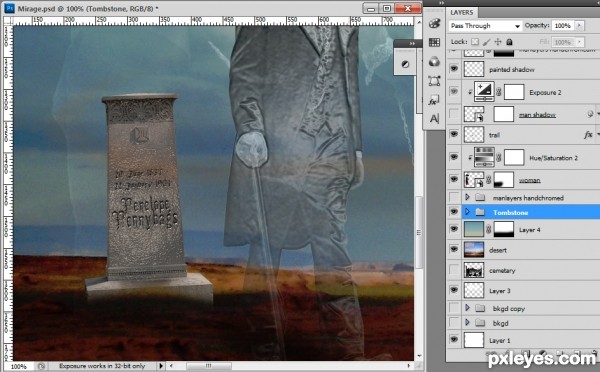Click lock position move icon

click(x=498, y=42)
